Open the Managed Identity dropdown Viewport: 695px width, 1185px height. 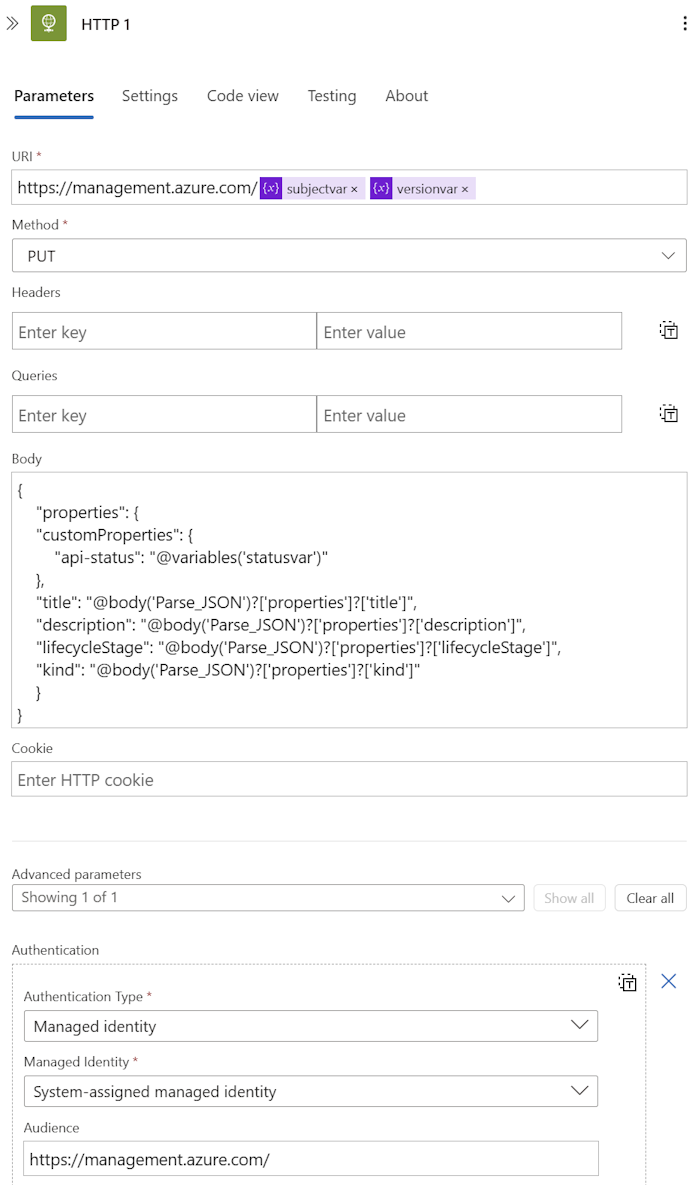pos(310,1091)
